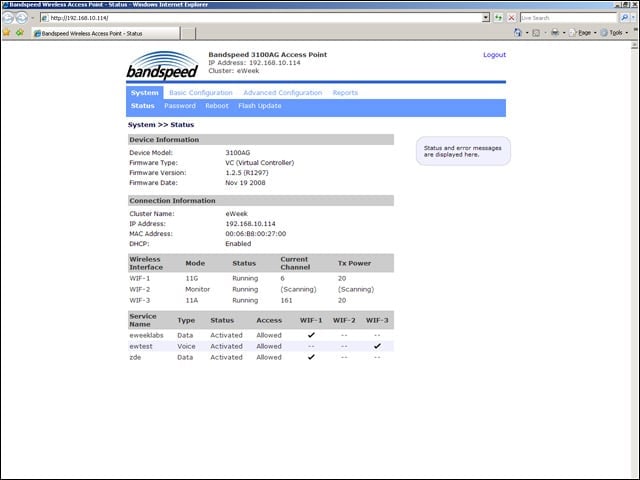Switch to the Basic Configuration tab

[x=200, y=93]
